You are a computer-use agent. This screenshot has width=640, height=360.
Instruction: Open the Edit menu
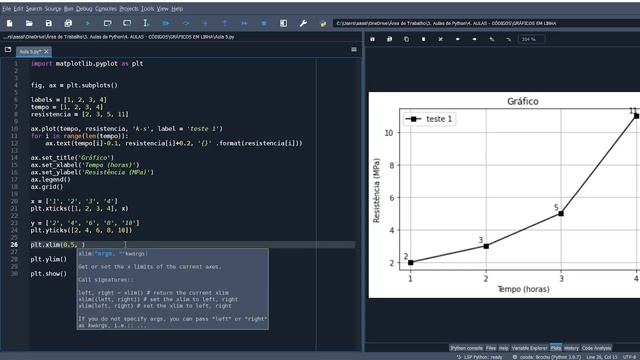18,9
